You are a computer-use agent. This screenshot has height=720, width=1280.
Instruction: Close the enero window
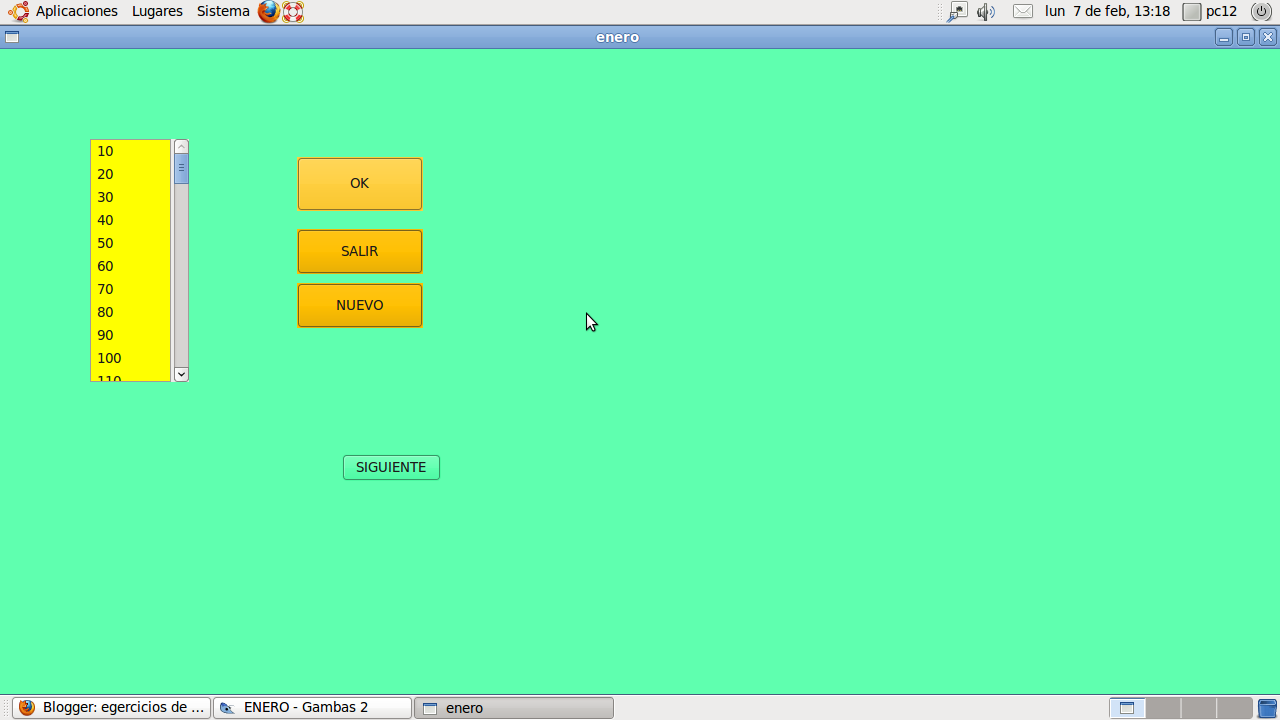click(1268, 37)
